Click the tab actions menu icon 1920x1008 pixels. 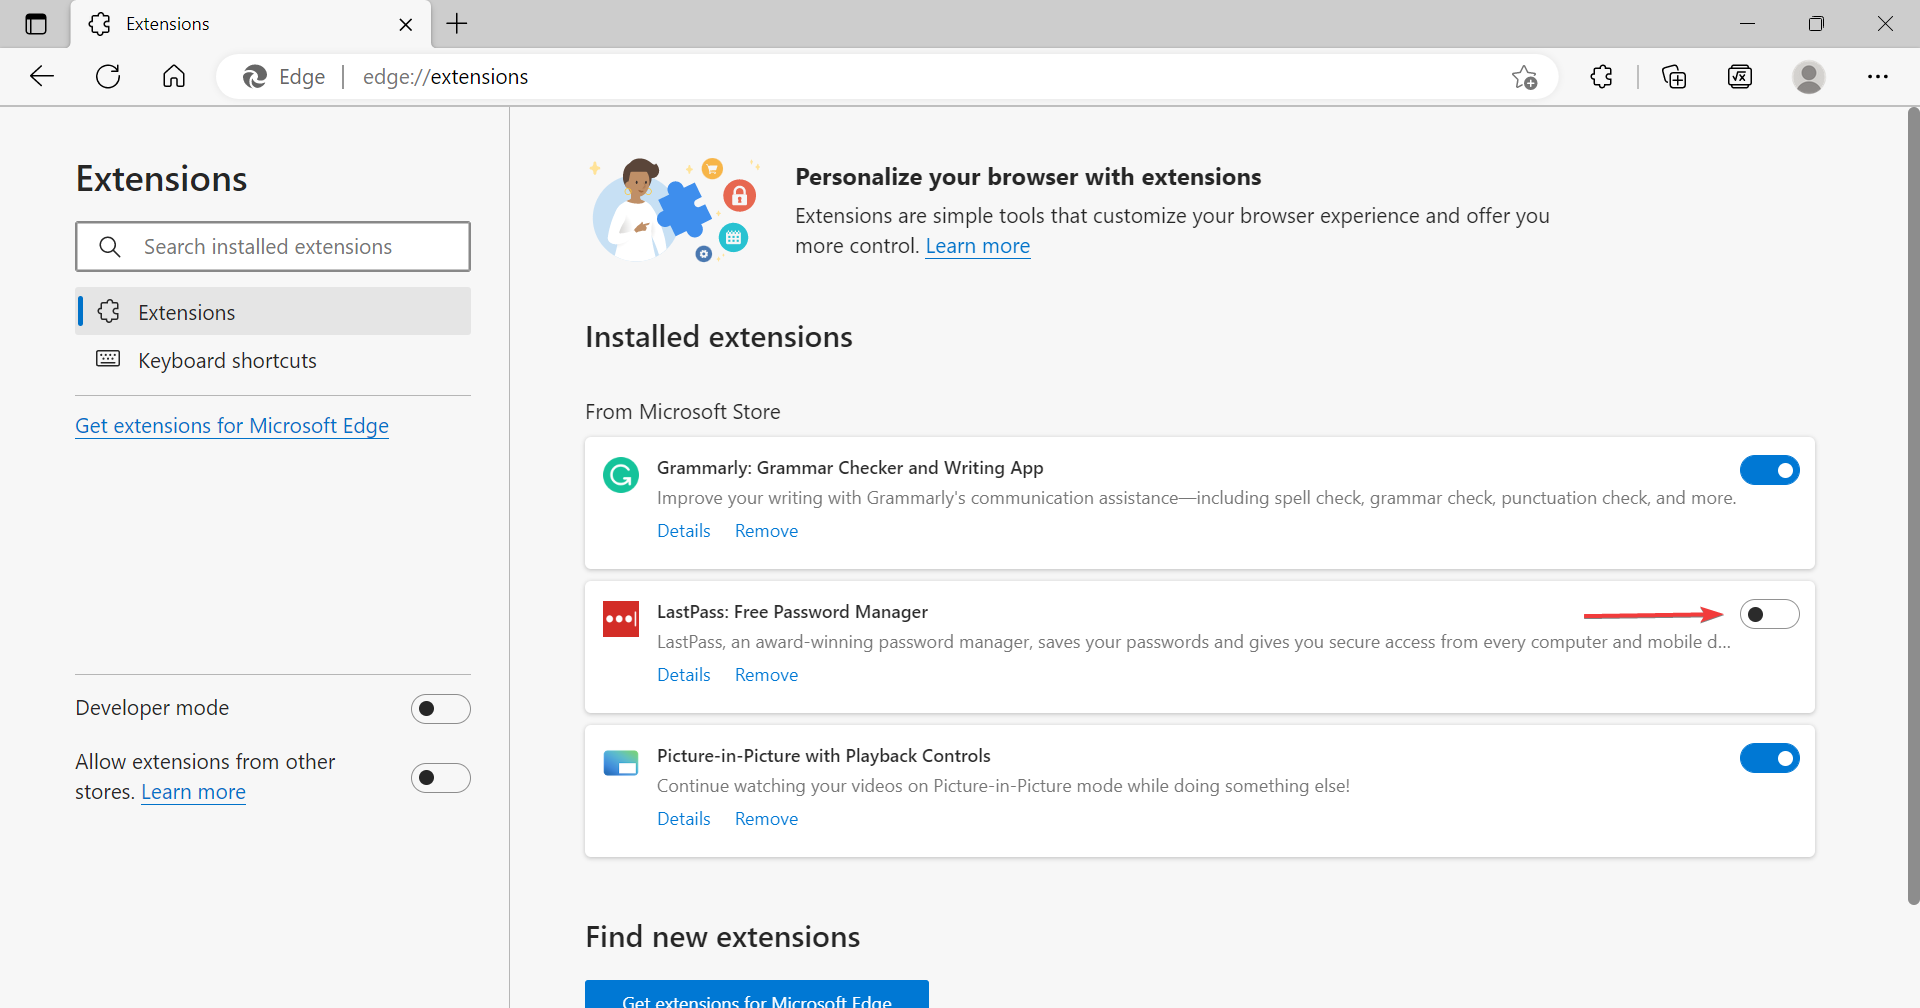point(36,24)
